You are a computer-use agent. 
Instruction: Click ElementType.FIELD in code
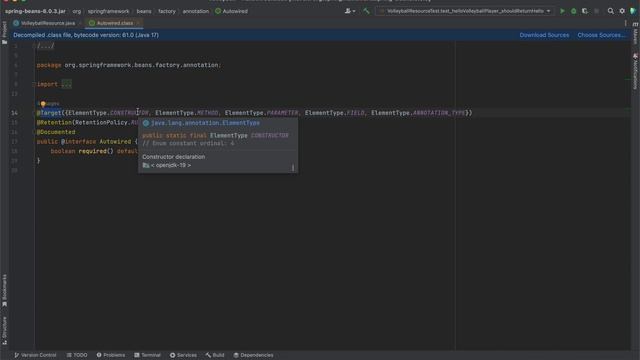pyautogui.click(x=335, y=113)
